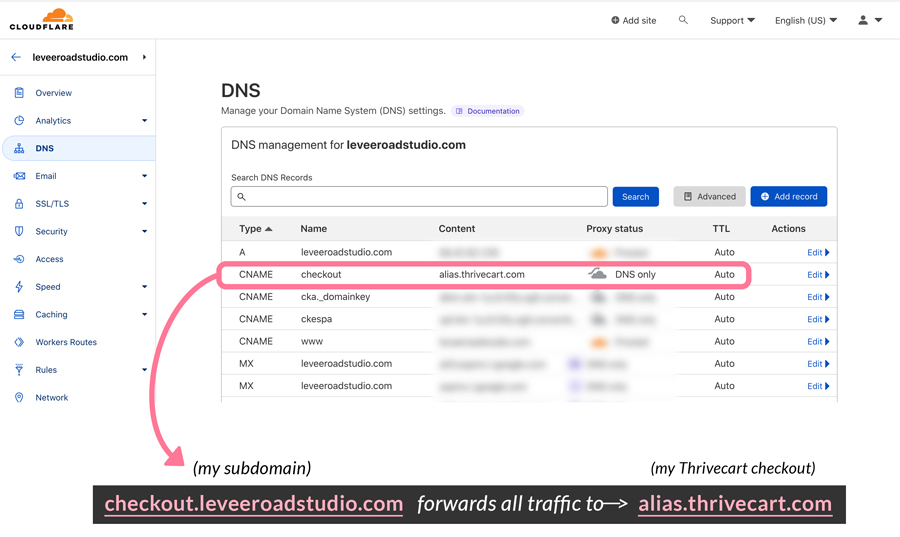Click the Advanced button
This screenshot has width=900, height=537.
(x=709, y=196)
